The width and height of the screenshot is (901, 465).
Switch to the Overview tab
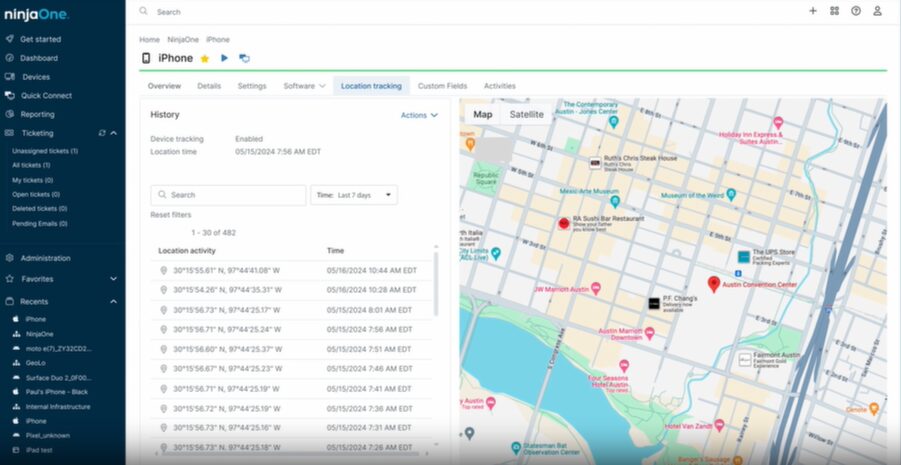click(x=164, y=86)
